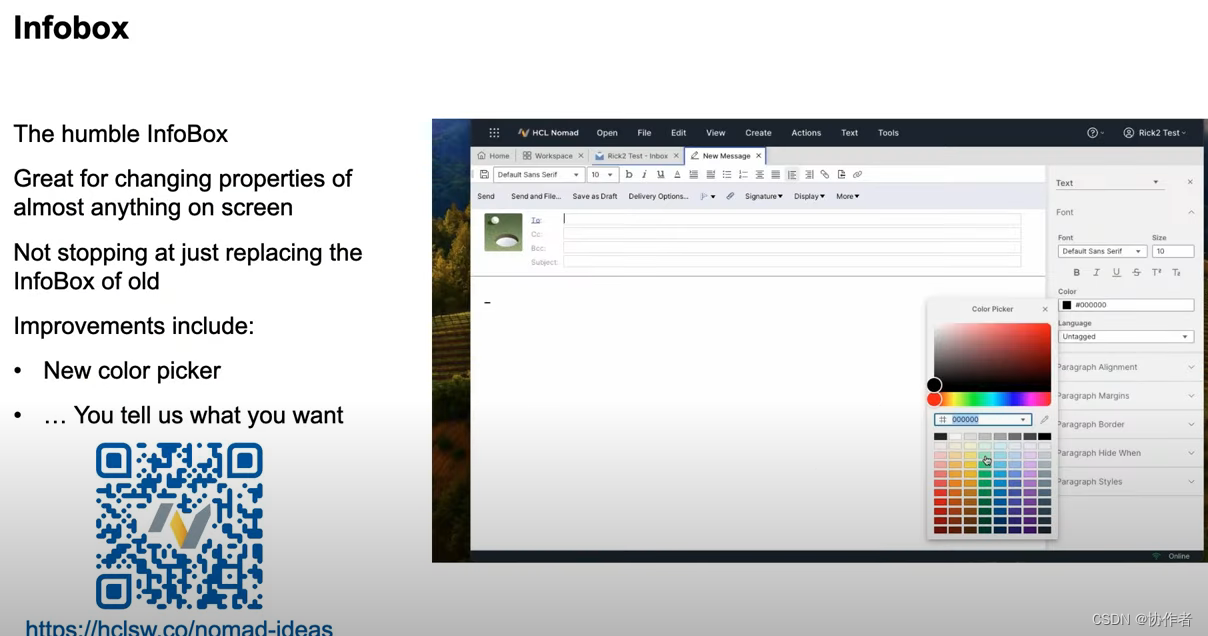Click the Cc input field
Screen dimensions: 1208x636
[792, 234]
